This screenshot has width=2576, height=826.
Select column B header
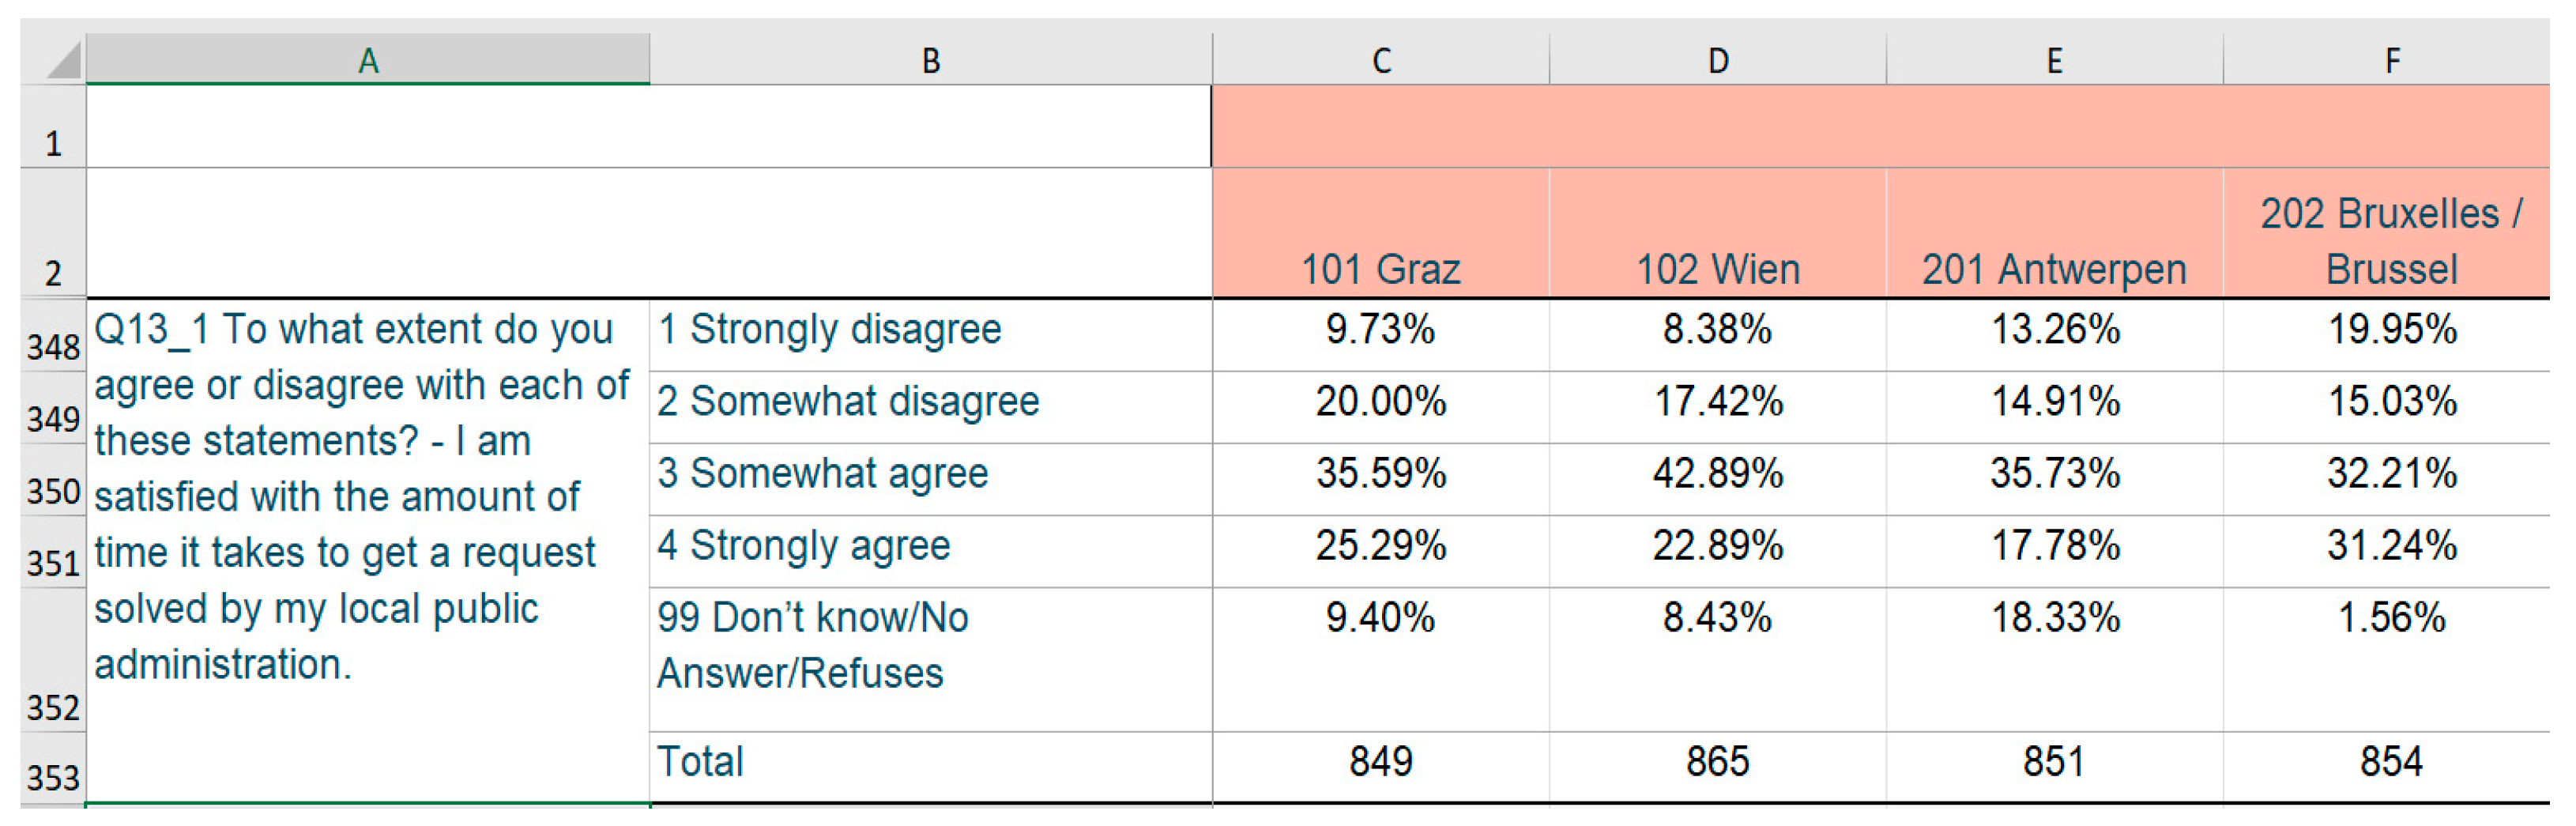pos(930,60)
